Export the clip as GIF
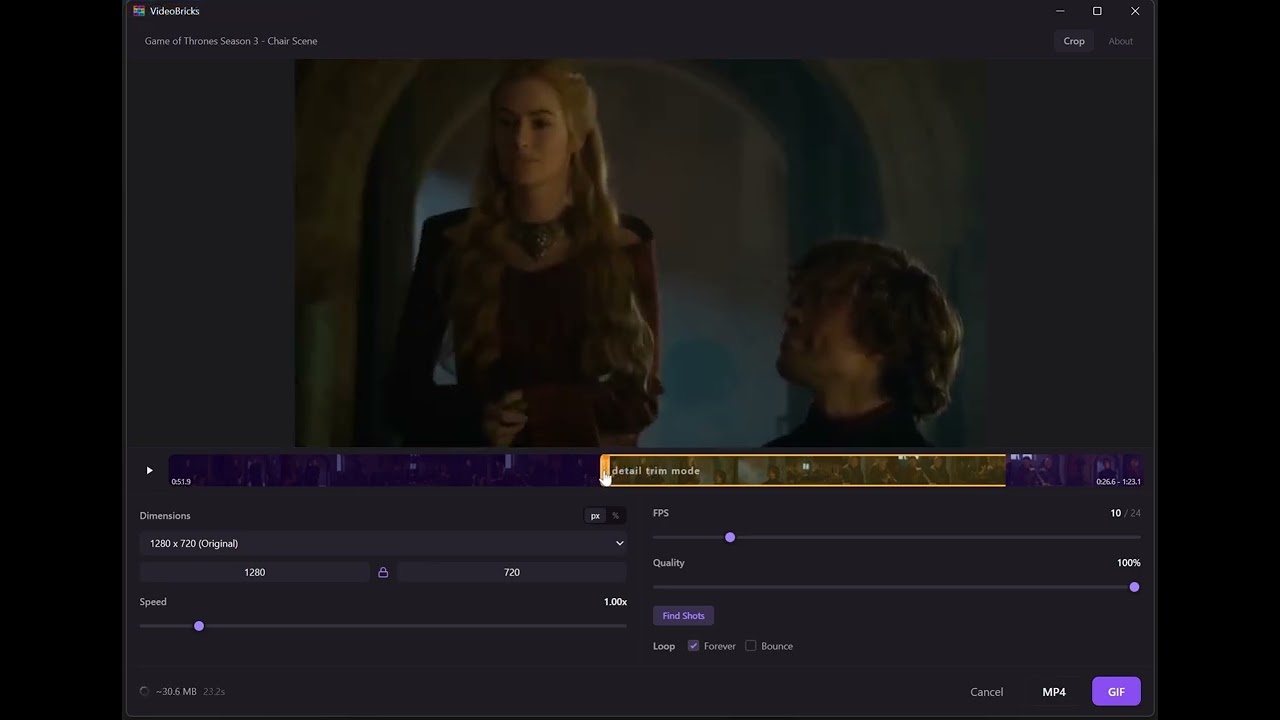 point(1116,692)
